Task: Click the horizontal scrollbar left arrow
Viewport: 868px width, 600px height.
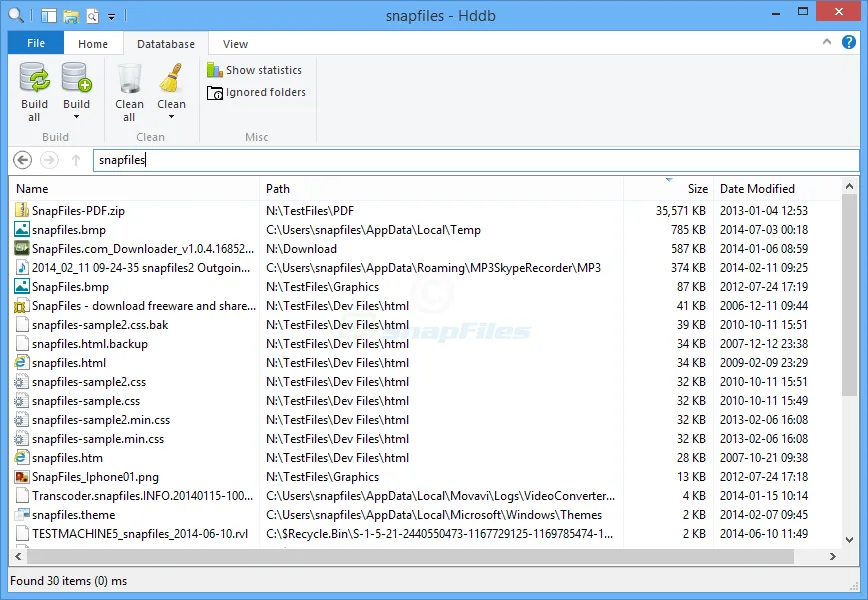Action: pos(18,556)
